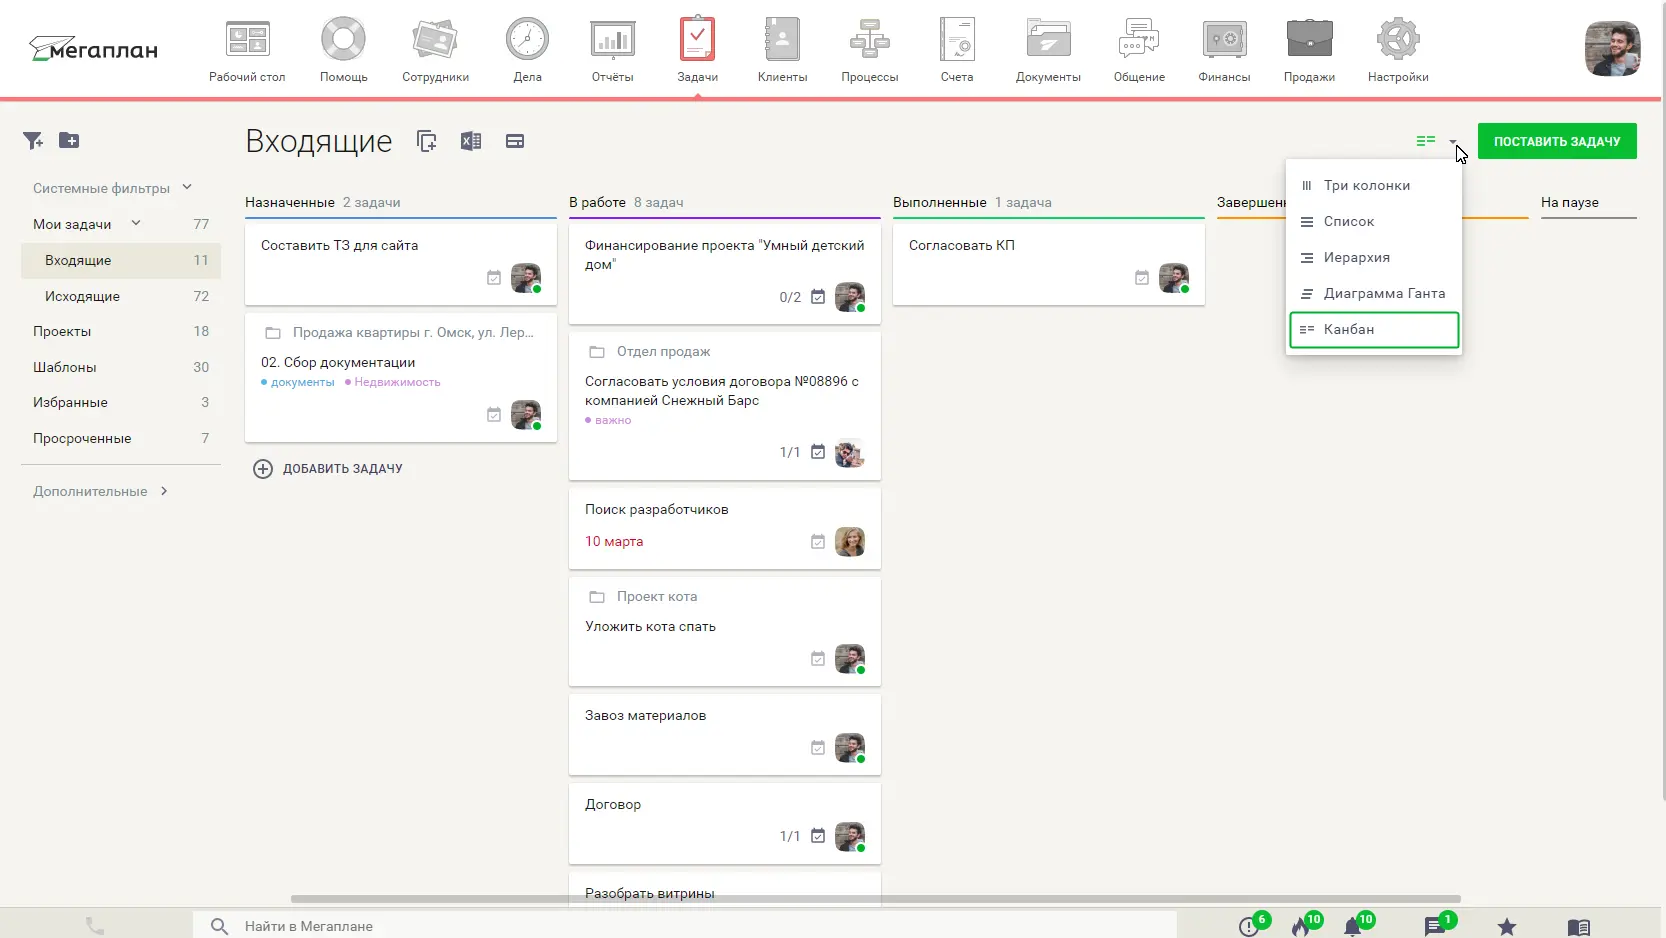
Task: Open the Отчёты reports icon
Action: [612, 42]
